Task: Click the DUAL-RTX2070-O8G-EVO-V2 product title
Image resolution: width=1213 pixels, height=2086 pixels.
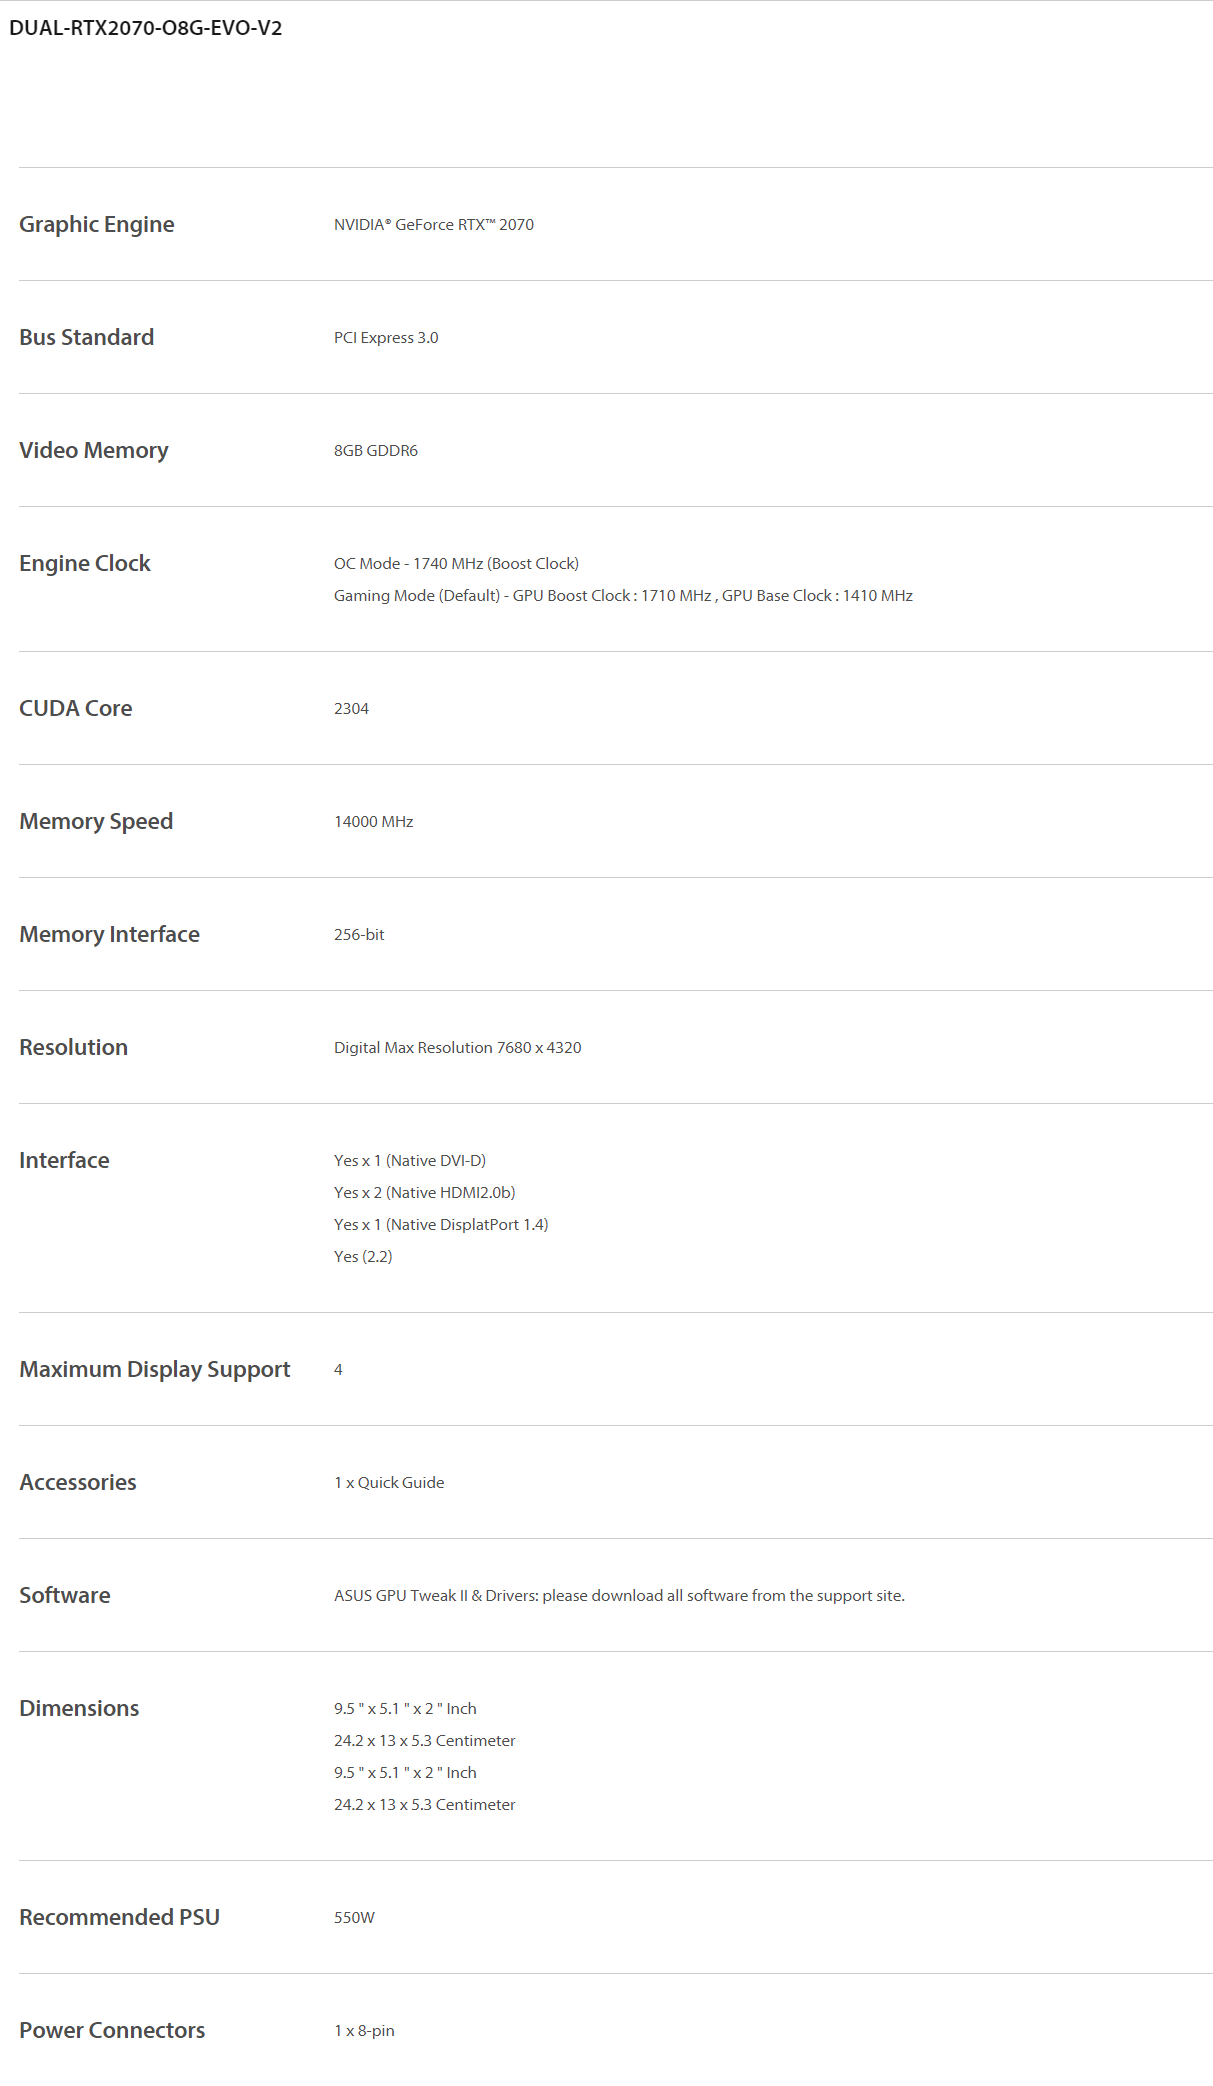Action: (146, 28)
